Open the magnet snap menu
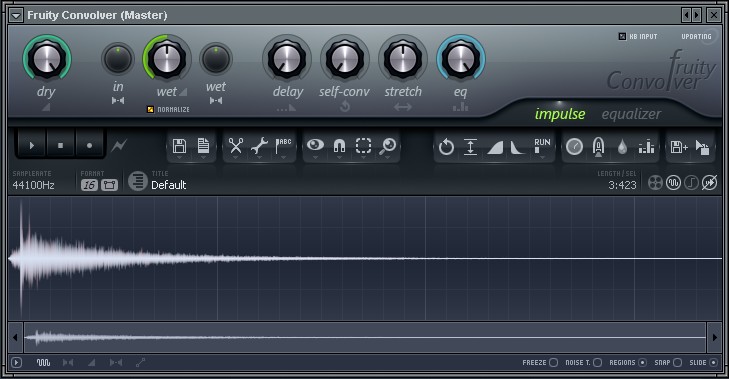This screenshot has width=729, height=379. pos(339,146)
